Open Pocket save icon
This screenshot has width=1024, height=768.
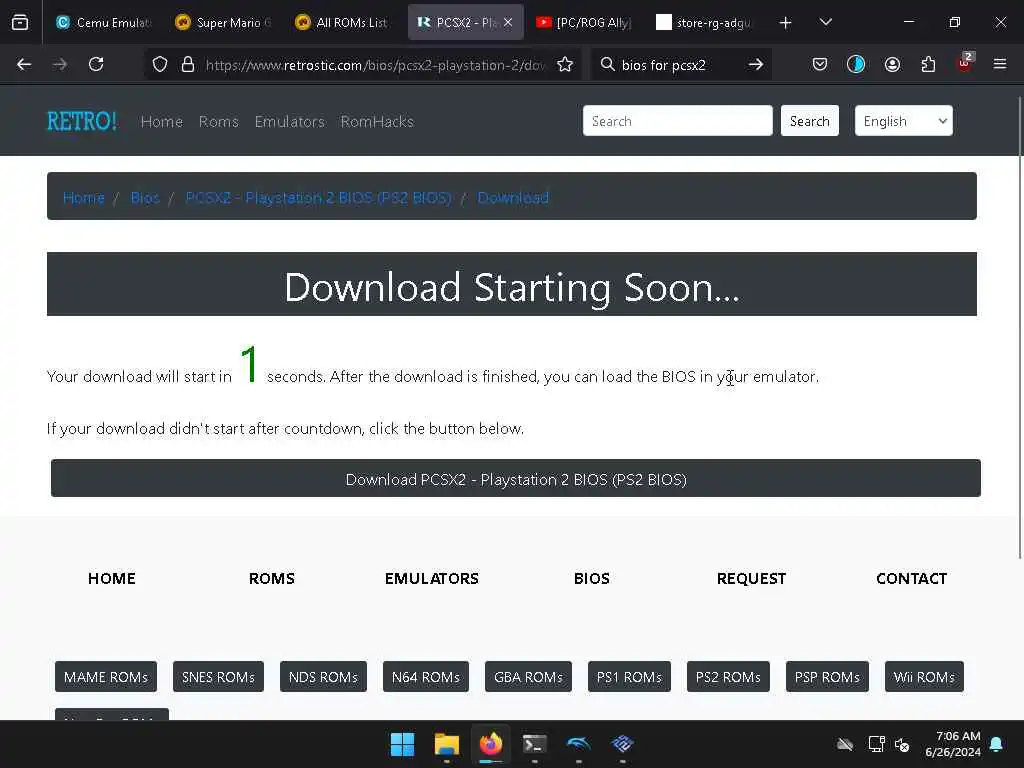click(820, 64)
